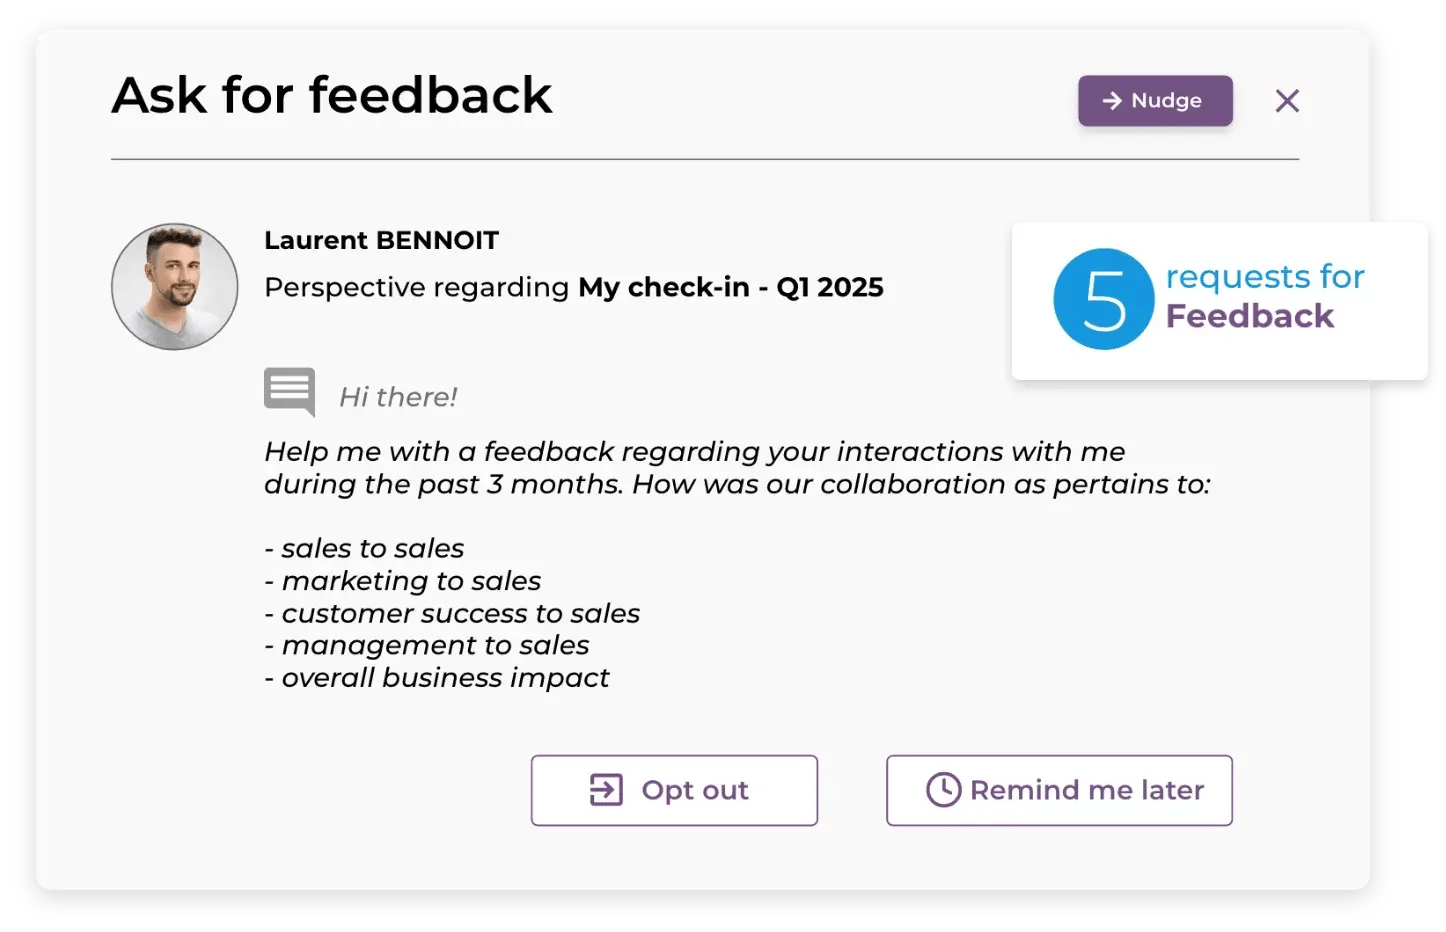The height and width of the screenshot is (932, 1446).
Task: Click Opt out of this feedback request
Action: click(674, 790)
